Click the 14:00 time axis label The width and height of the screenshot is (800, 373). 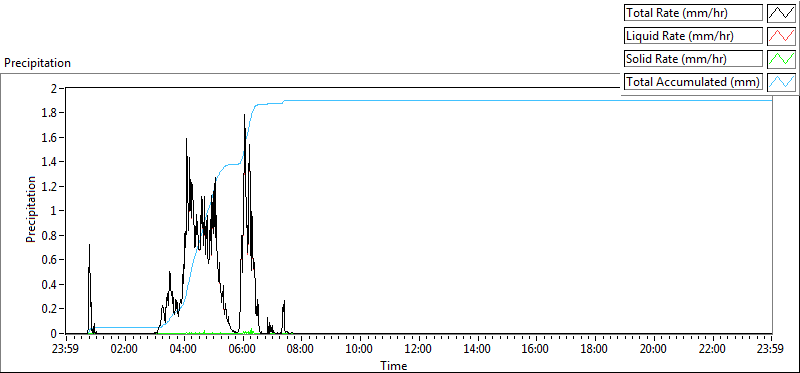point(478,349)
